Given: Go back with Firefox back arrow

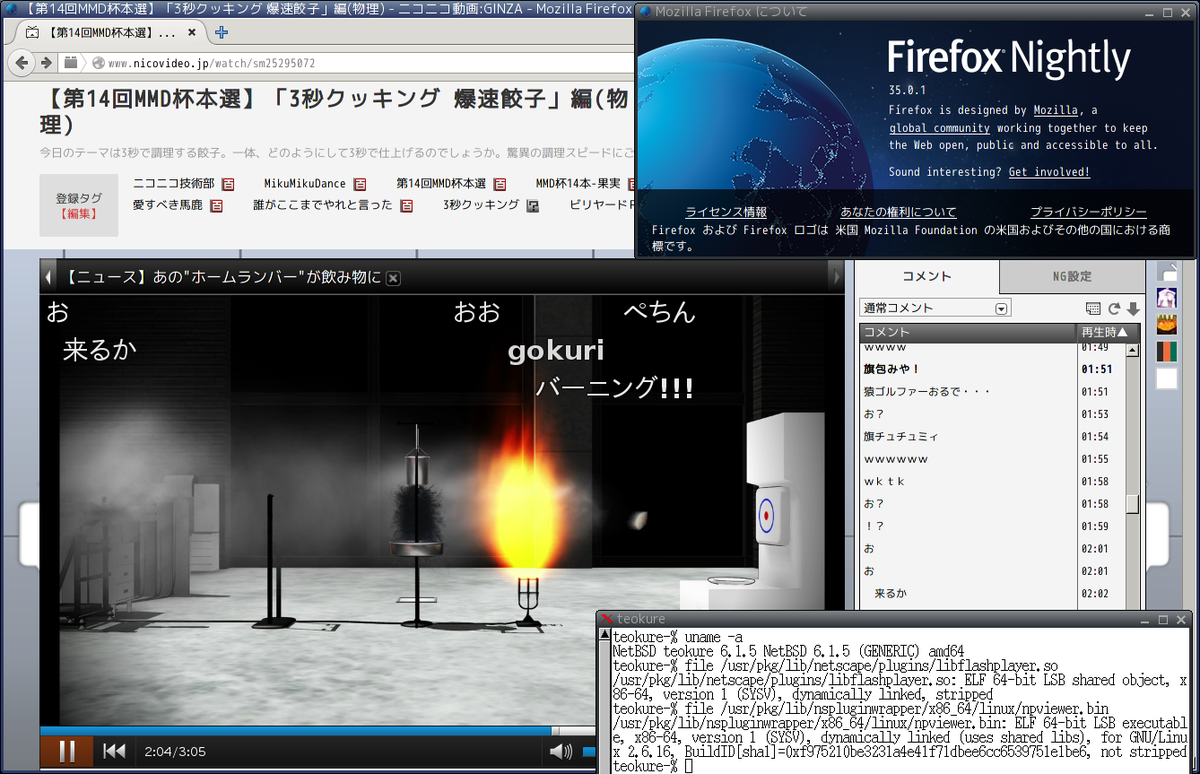Looking at the screenshot, I should 19,62.
